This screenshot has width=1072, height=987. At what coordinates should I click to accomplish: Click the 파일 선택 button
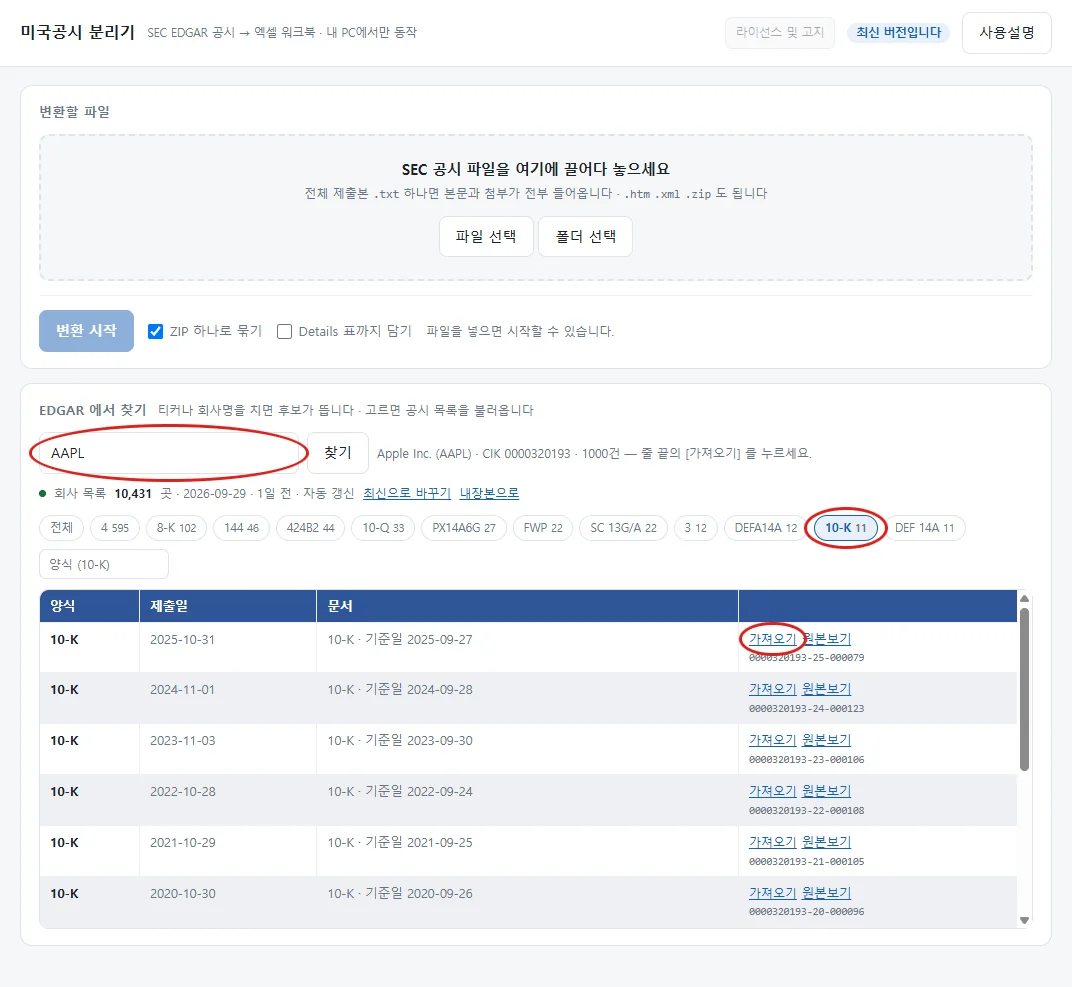(486, 236)
